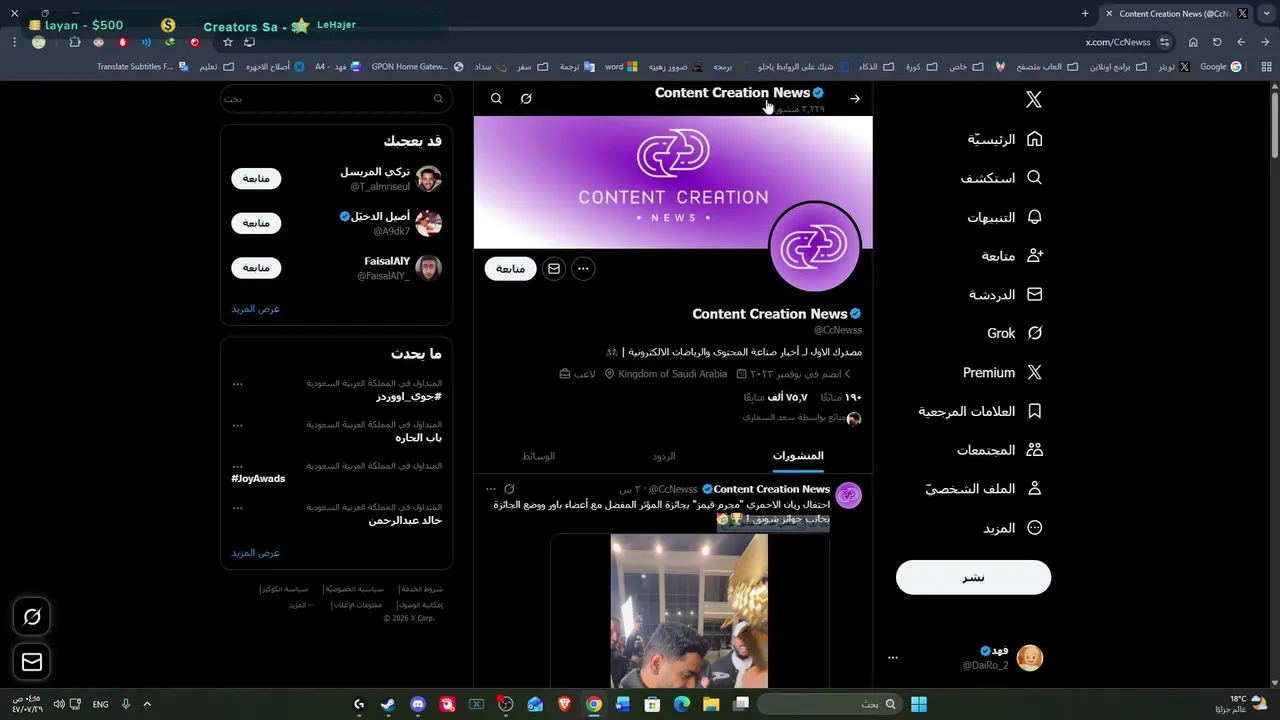Click the Grok icon on first post

click(x=509, y=489)
